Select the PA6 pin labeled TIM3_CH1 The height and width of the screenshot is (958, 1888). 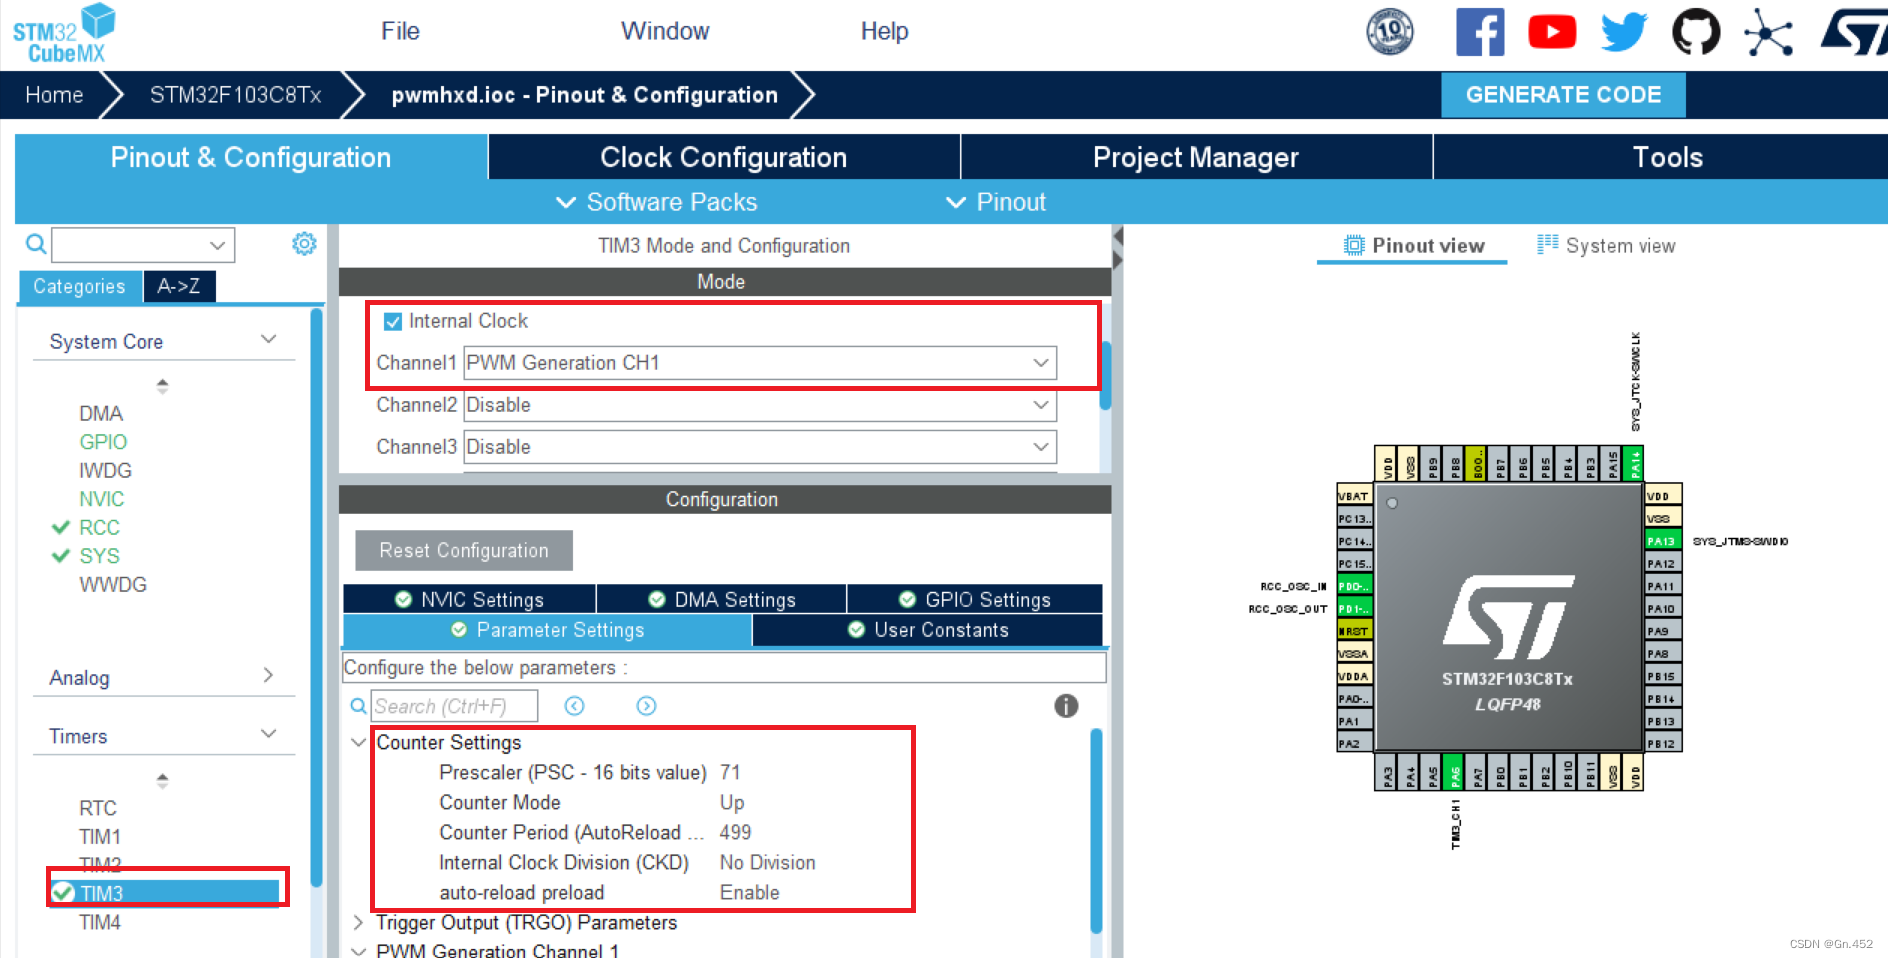[1454, 772]
